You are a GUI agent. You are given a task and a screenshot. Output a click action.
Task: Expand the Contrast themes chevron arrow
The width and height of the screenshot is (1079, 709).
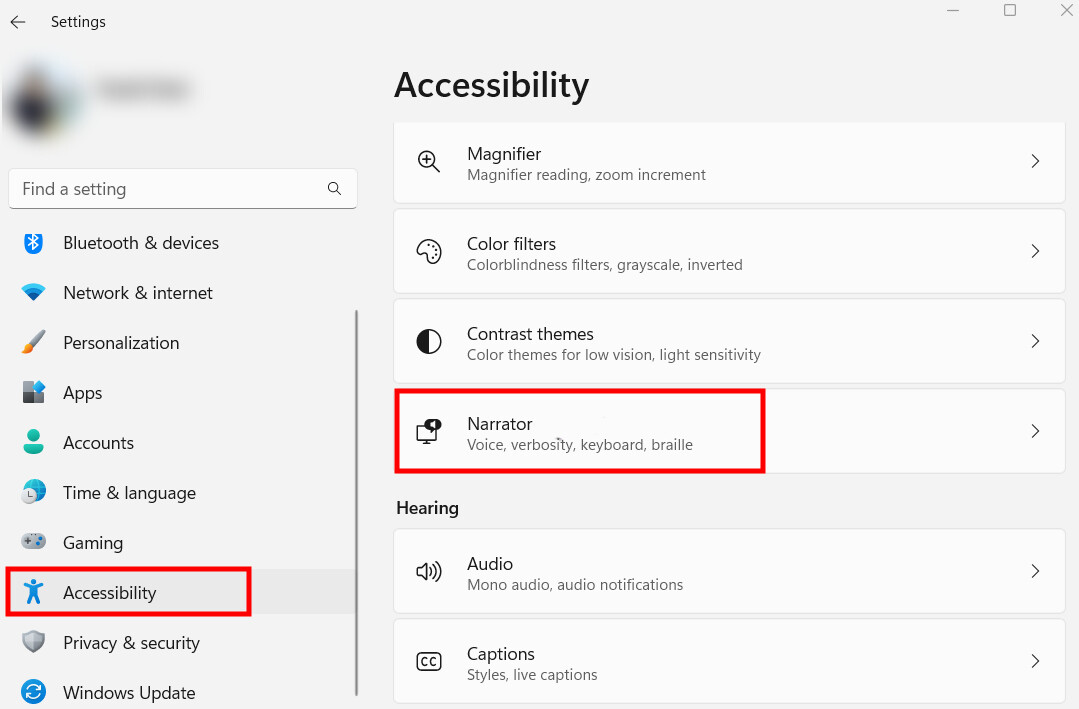pyautogui.click(x=1035, y=341)
